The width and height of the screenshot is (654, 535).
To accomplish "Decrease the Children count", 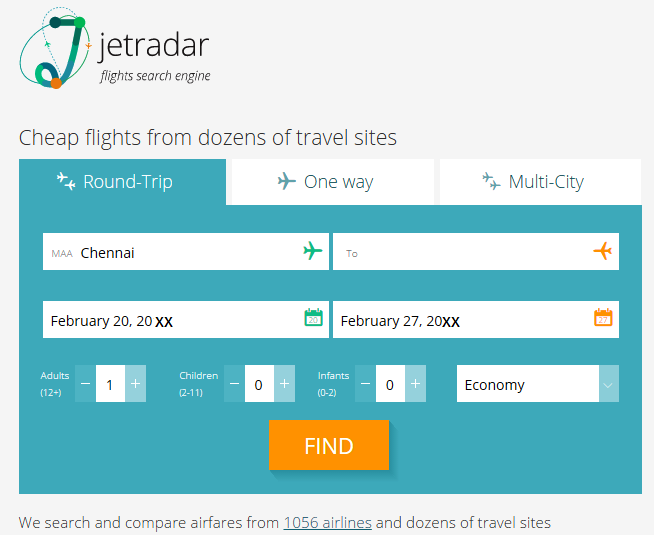I will click(x=234, y=384).
